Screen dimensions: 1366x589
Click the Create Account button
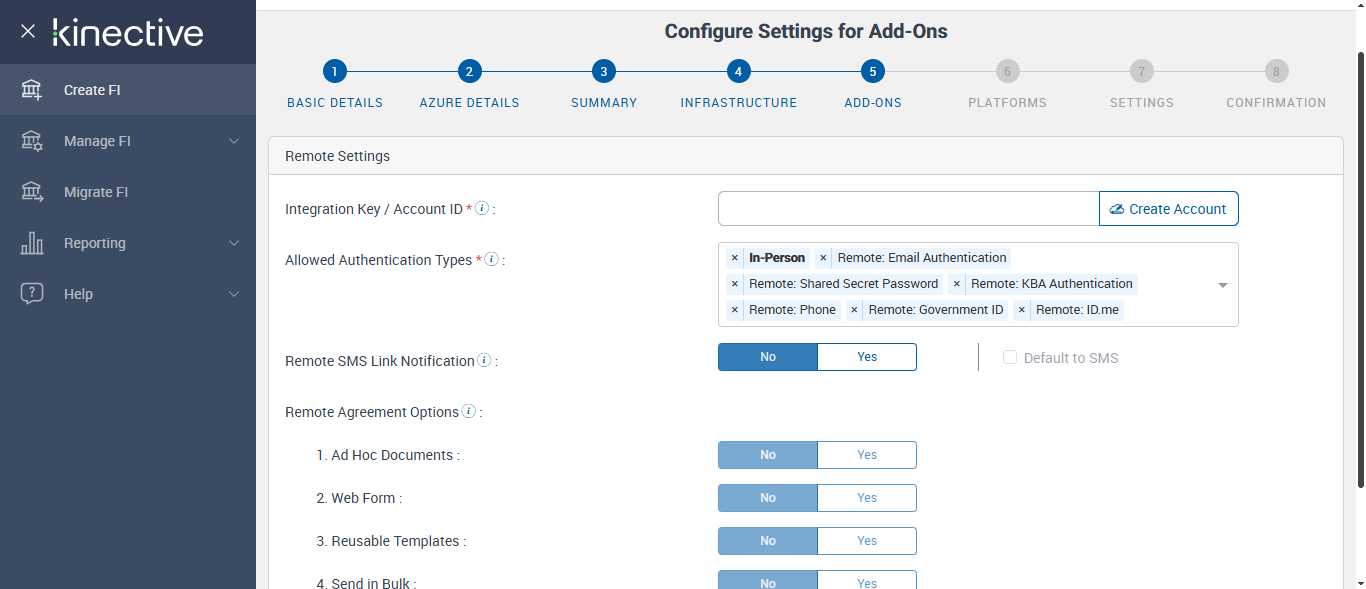(1168, 209)
